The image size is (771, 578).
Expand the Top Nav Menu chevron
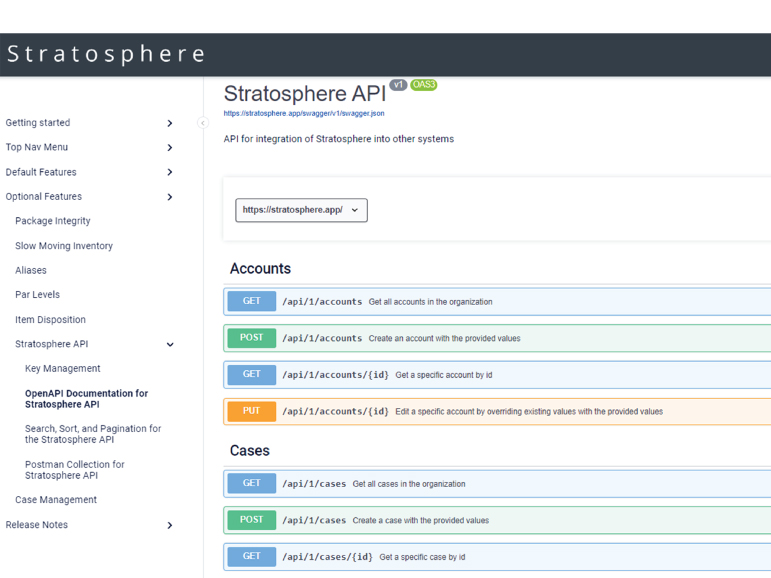click(x=169, y=148)
